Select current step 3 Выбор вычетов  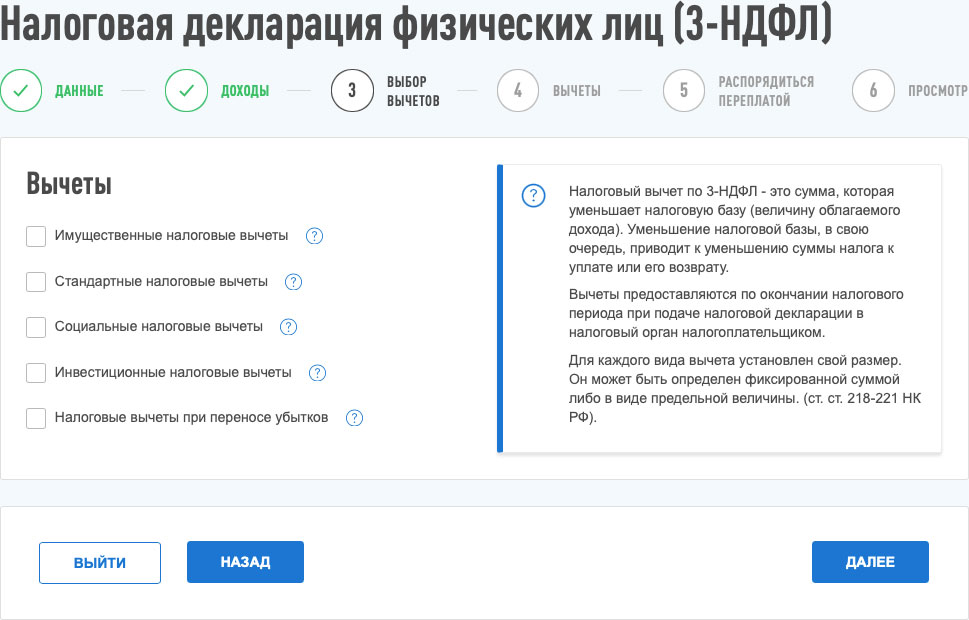click(x=352, y=91)
